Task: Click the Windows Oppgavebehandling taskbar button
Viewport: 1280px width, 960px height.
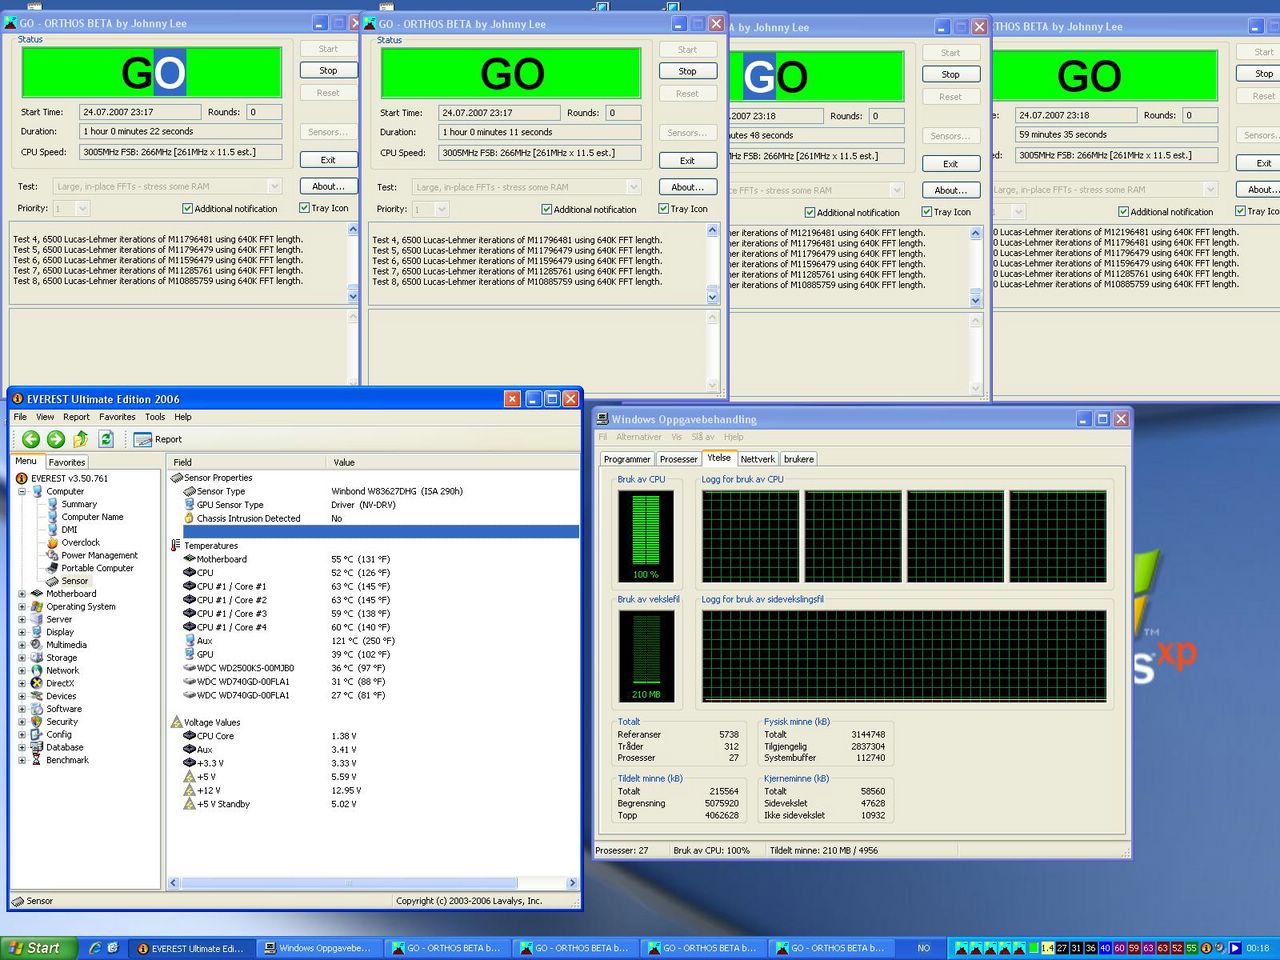Action: click(319, 948)
